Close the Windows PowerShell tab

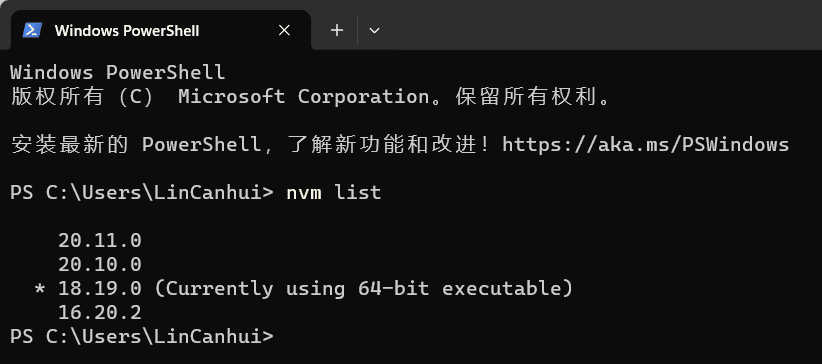(x=284, y=30)
